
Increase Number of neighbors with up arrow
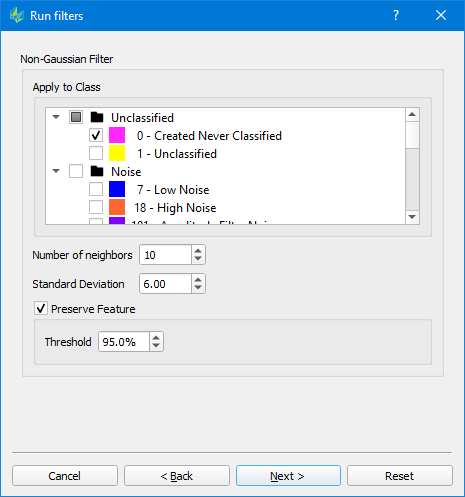[198, 251]
